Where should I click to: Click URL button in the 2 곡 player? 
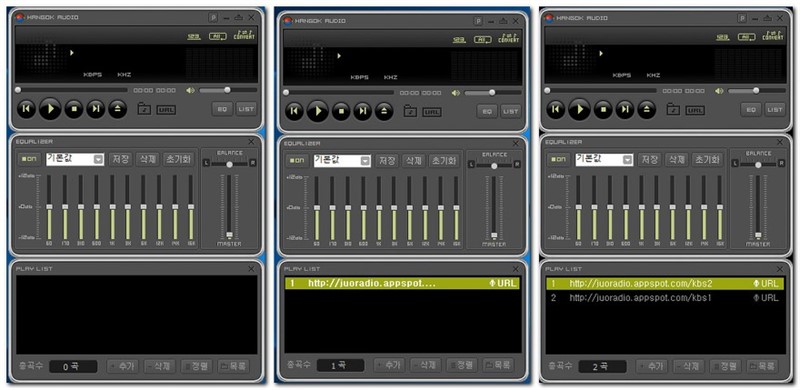point(695,110)
